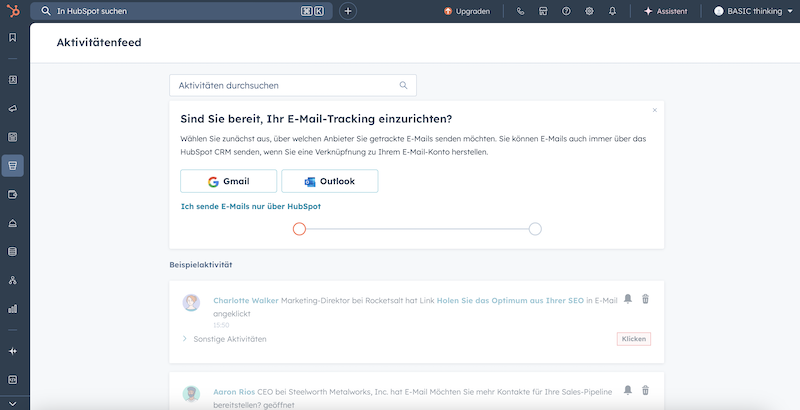Open the HubSpot sprocket home logo
This screenshot has width=800, height=410.
point(12,11)
